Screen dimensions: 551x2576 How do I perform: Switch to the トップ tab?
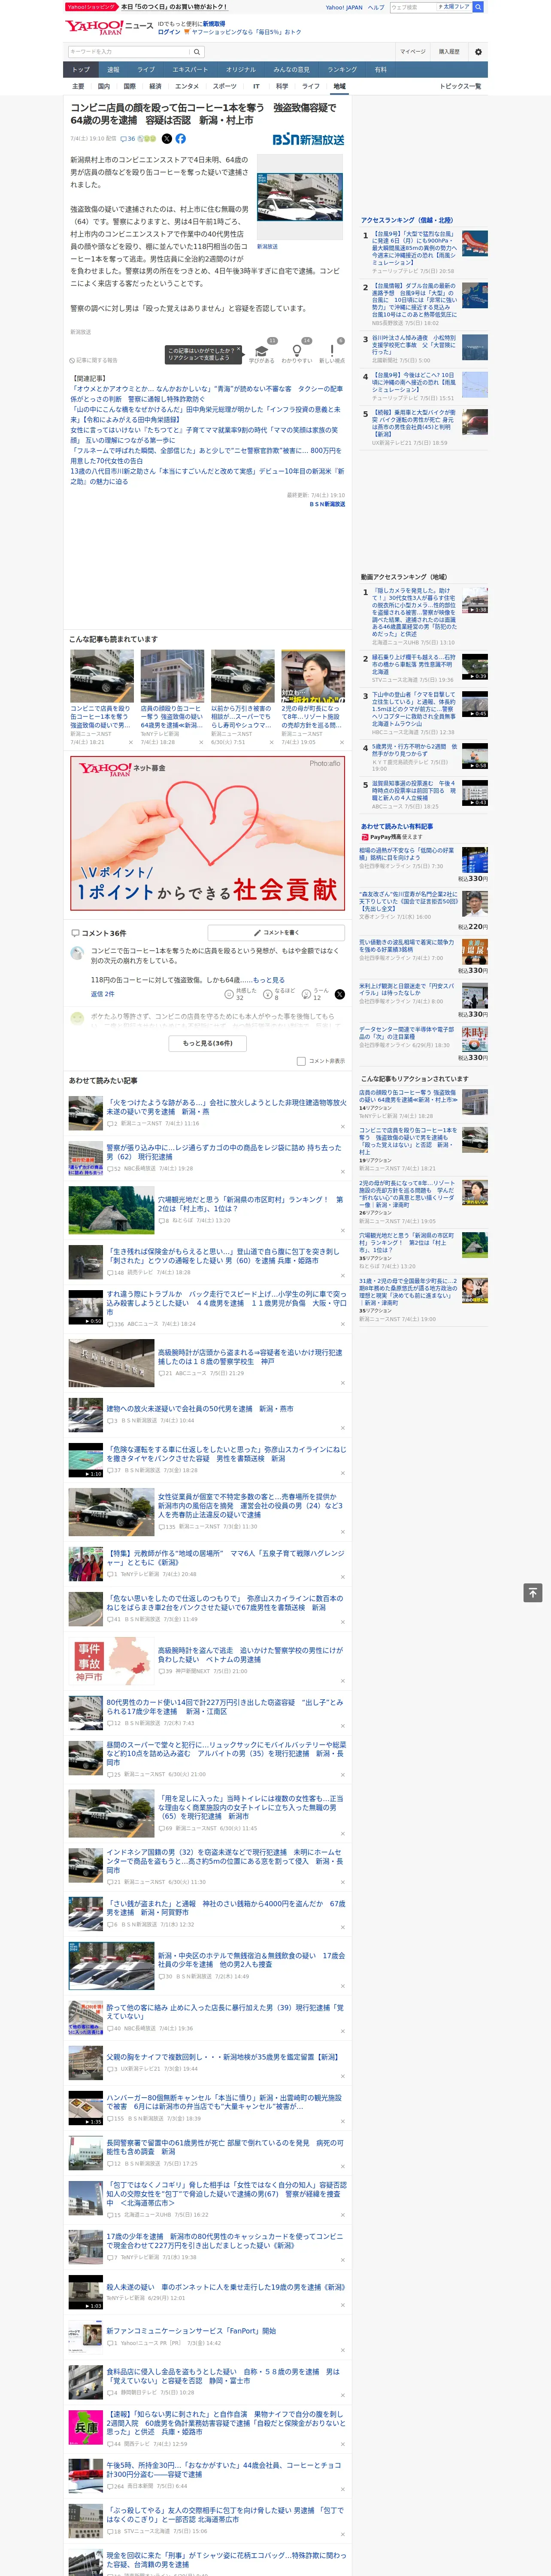point(81,70)
